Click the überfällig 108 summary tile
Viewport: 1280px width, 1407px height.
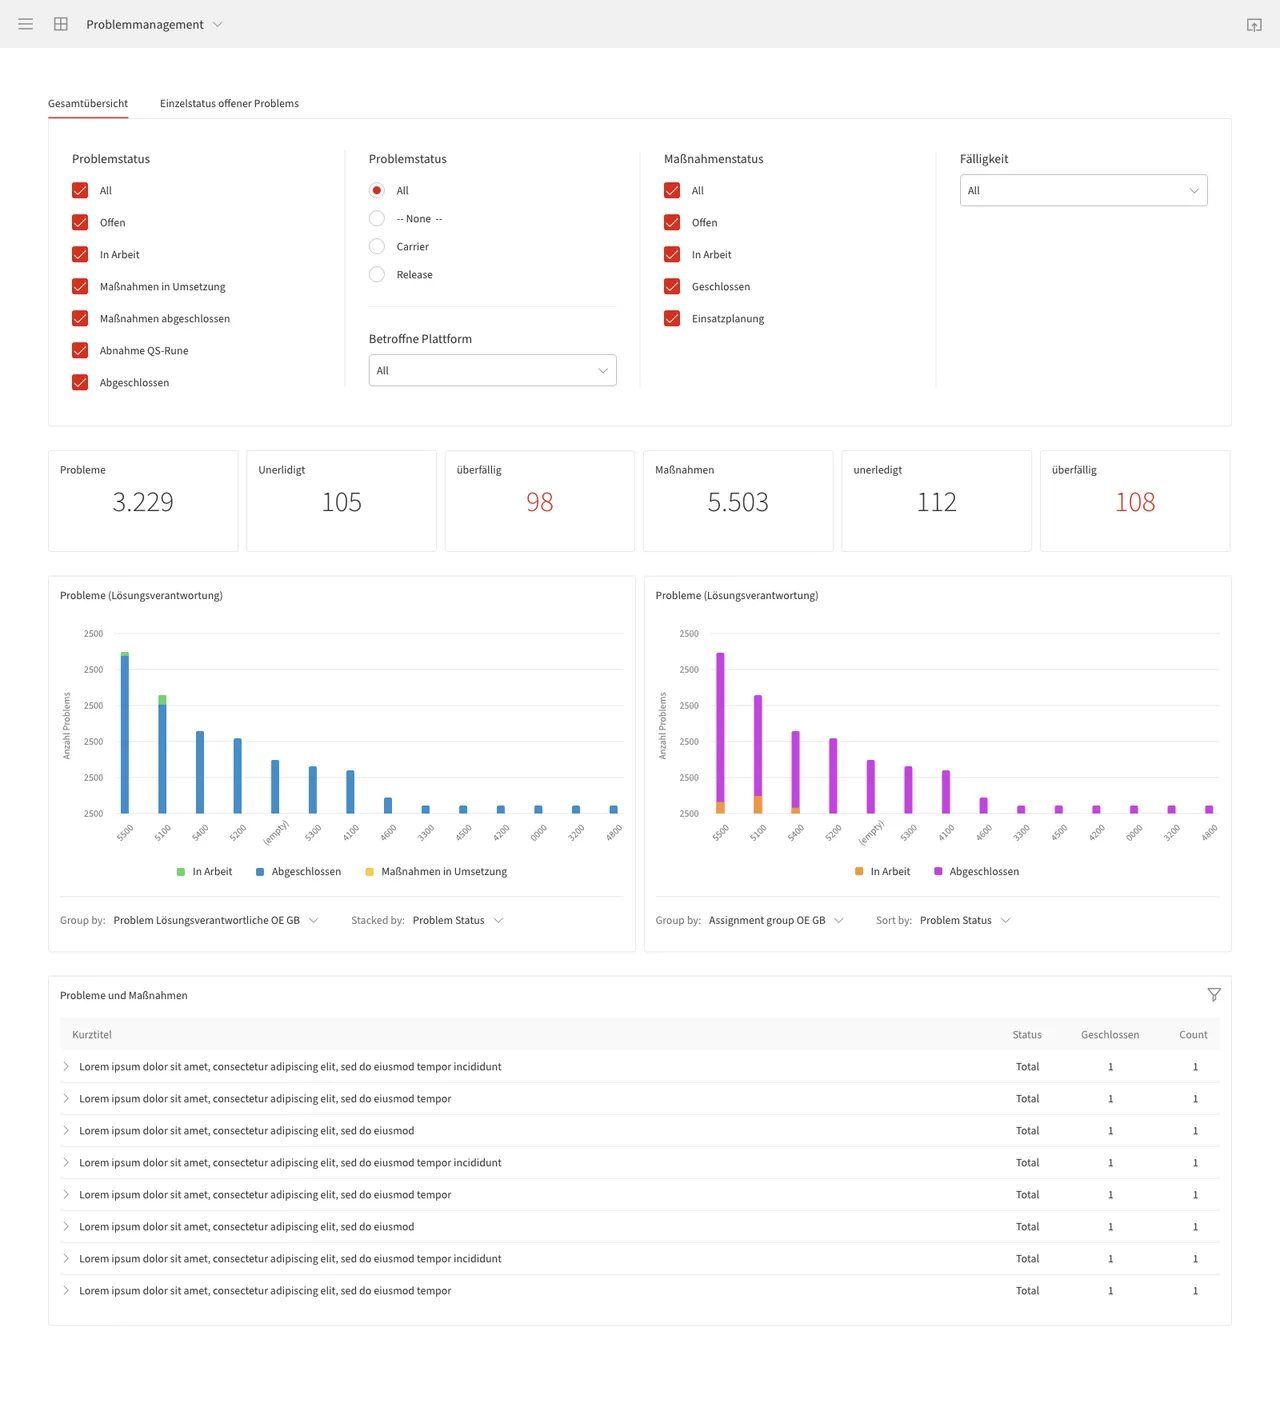(x=1135, y=501)
